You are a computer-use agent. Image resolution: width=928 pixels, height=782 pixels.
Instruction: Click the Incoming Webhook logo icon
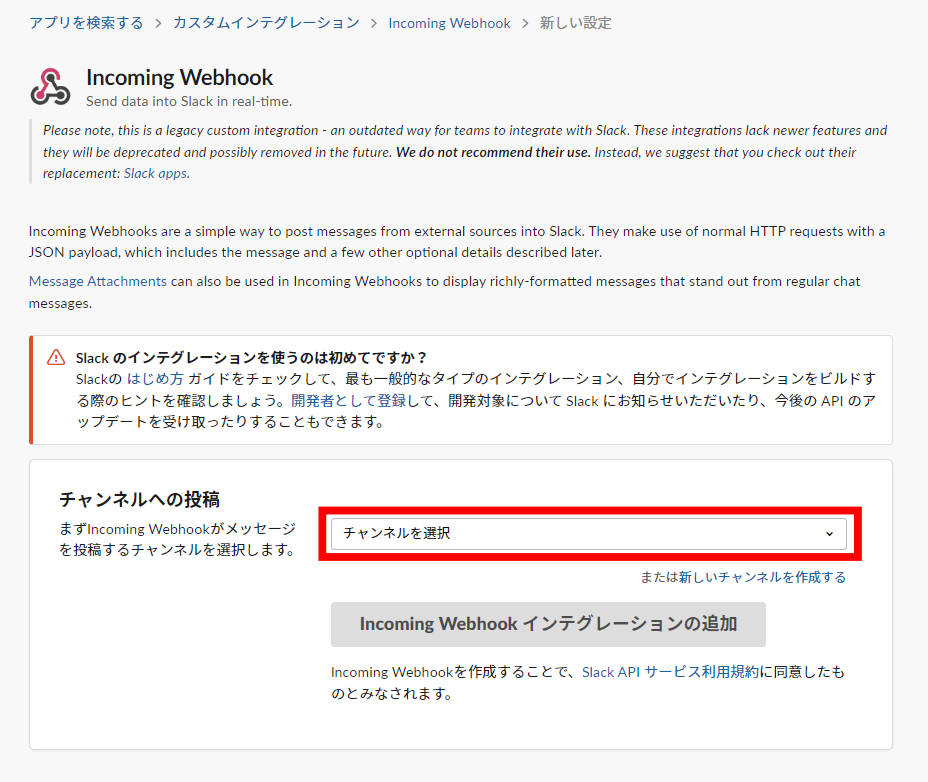[x=50, y=87]
